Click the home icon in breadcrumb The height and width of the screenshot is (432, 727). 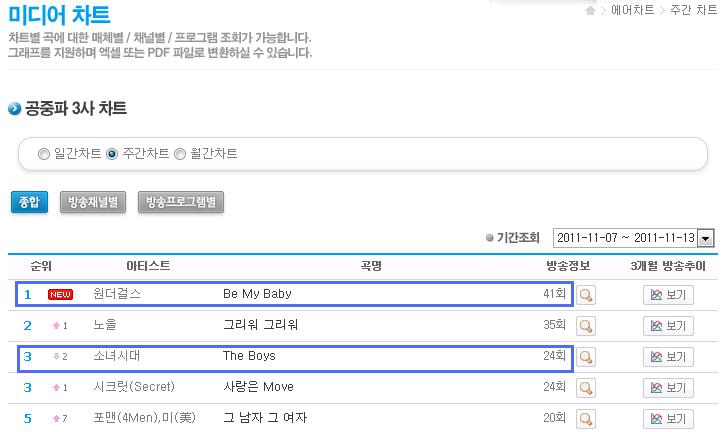pos(590,10)
